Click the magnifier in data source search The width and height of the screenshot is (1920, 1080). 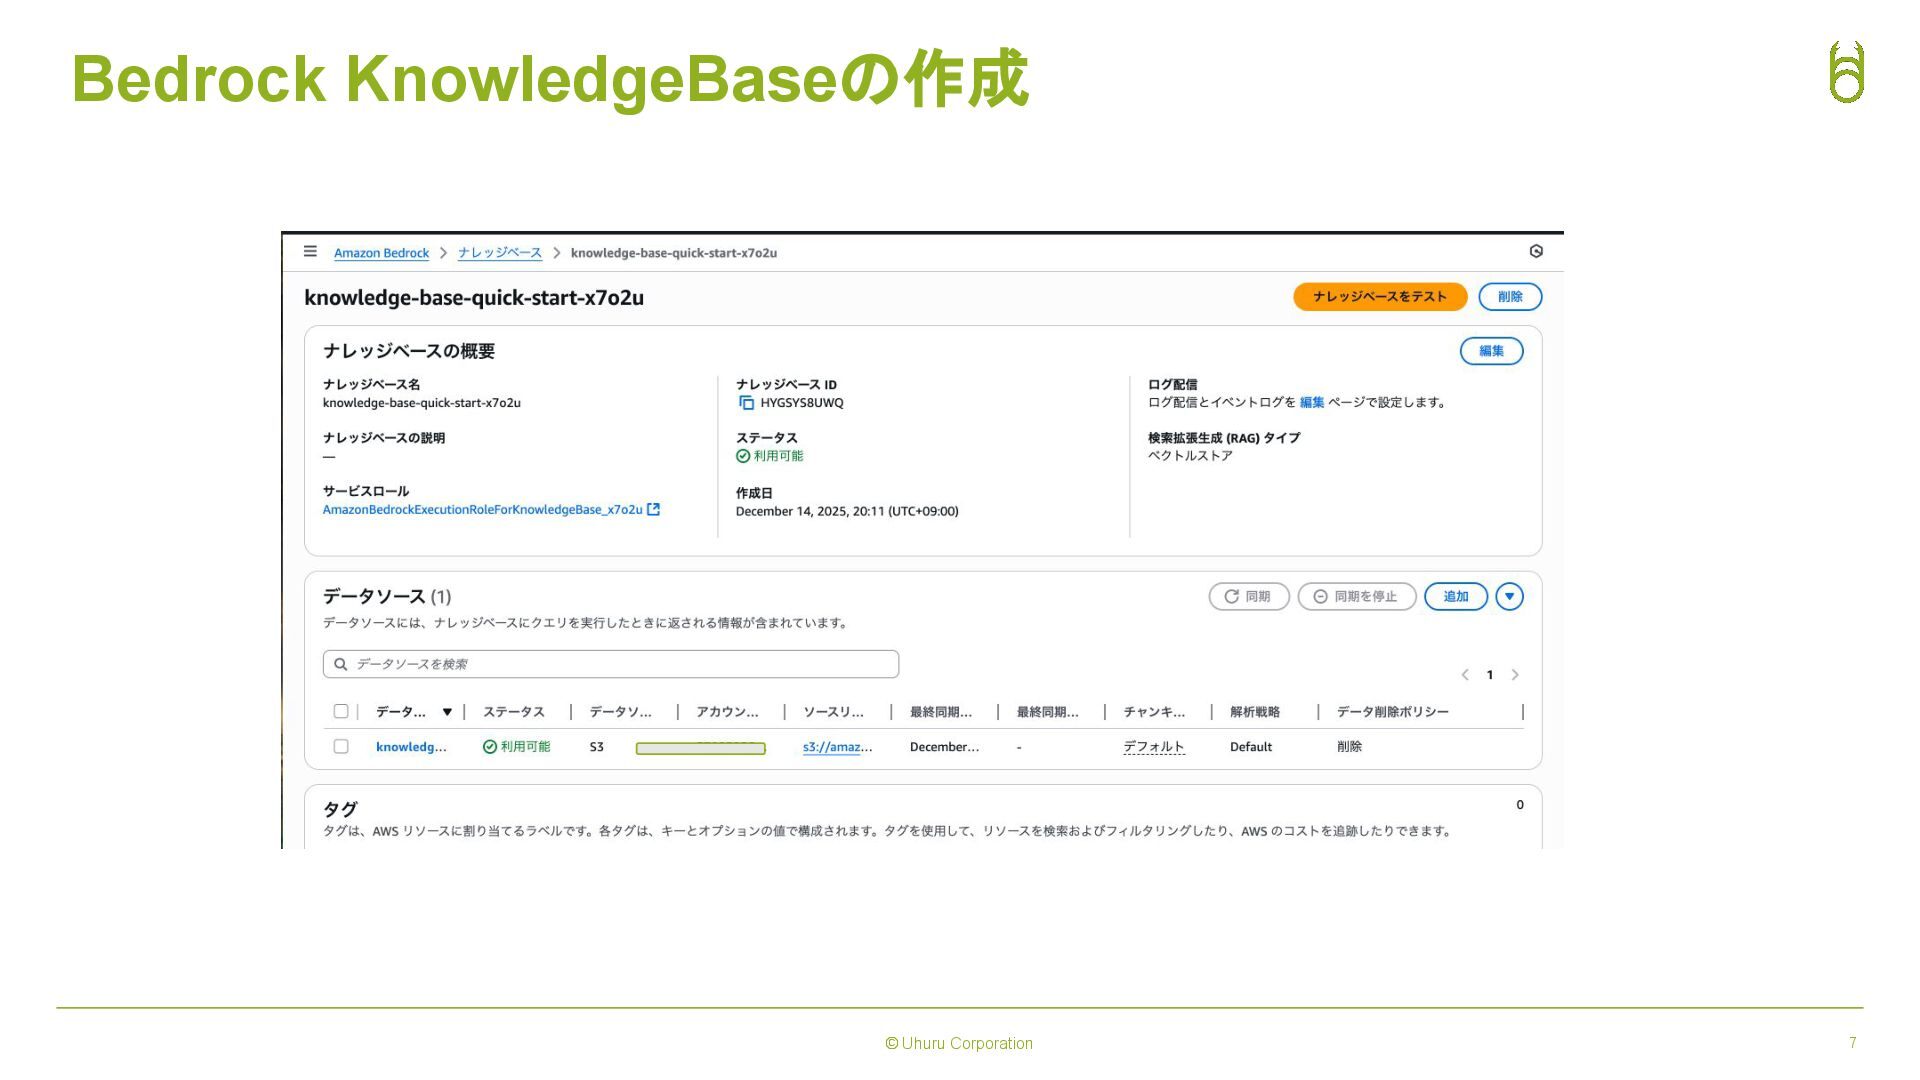pos(341,665)
